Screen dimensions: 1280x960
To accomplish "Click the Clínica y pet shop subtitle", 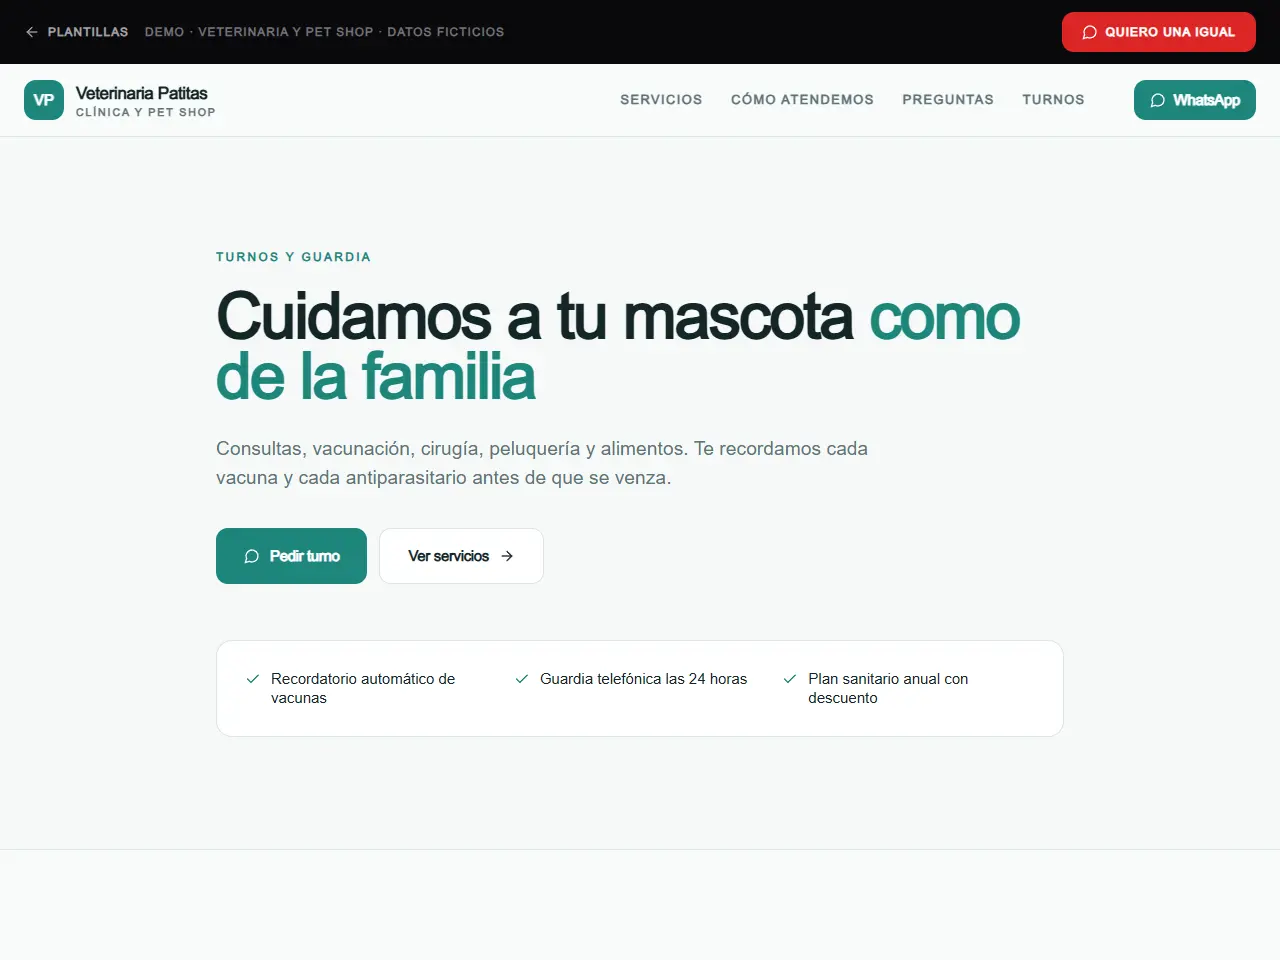I will tap(146, 112).
